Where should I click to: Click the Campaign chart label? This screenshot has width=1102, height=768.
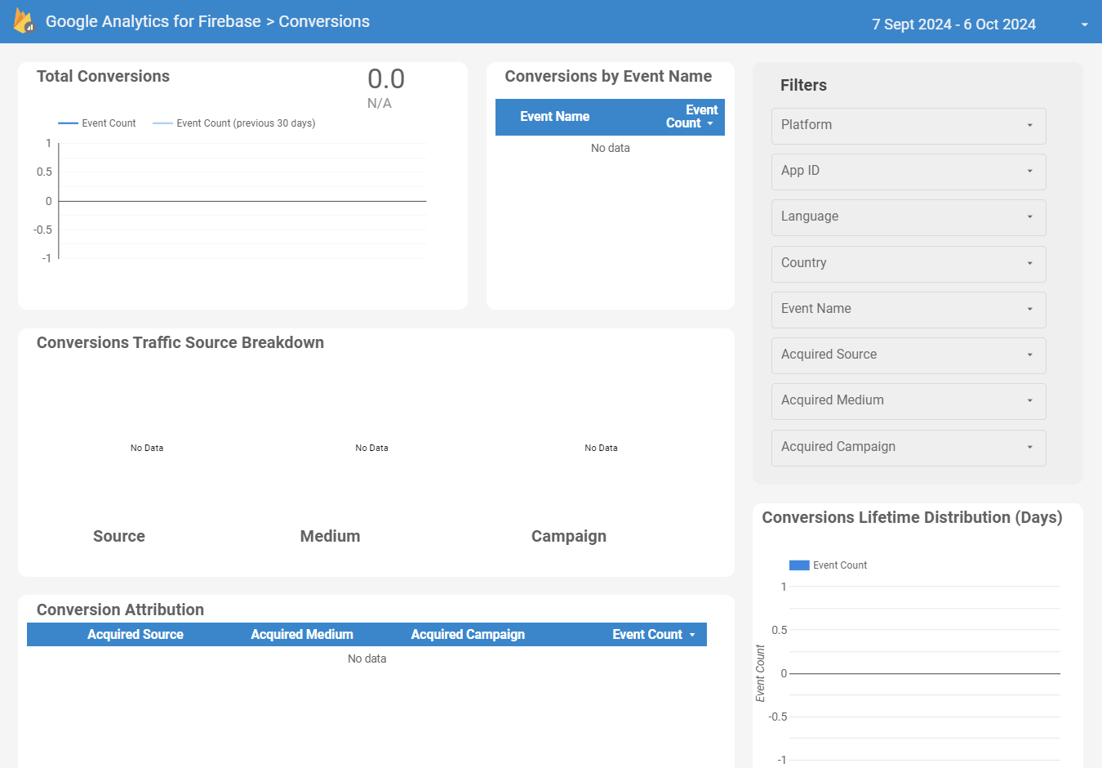click(x=569, y=536)
